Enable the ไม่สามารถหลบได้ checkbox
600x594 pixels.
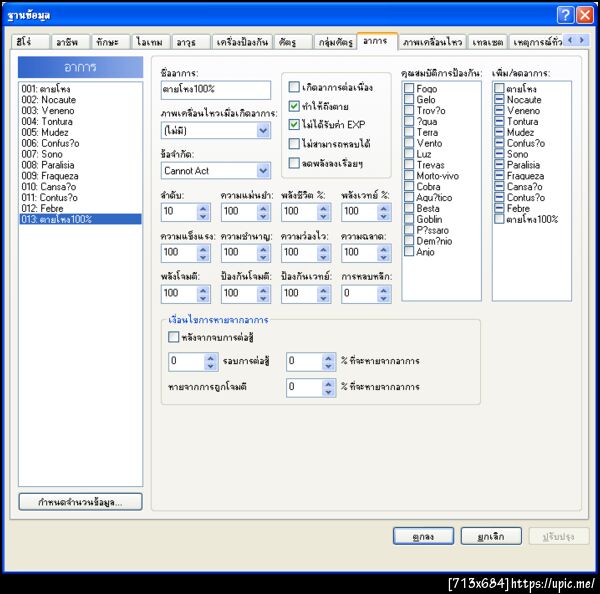click(294, 144)
